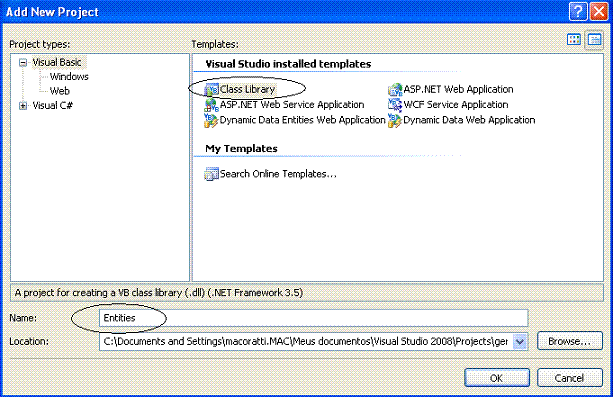Open the Location path dropdown
This screenshot has width=613, height=397.
pos(520,341)
